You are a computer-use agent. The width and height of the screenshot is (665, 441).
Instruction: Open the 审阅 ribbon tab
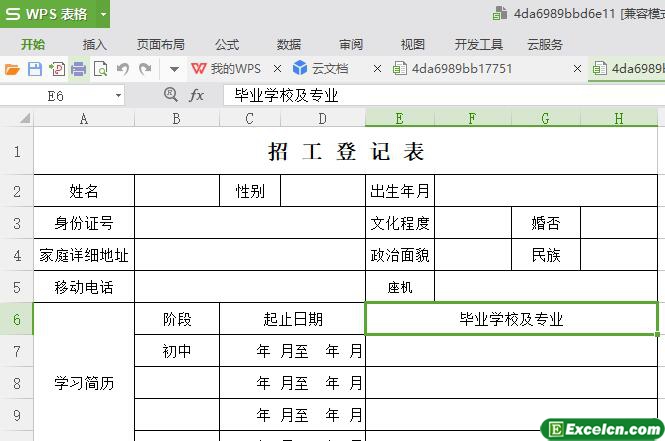(x=351, y=45)
